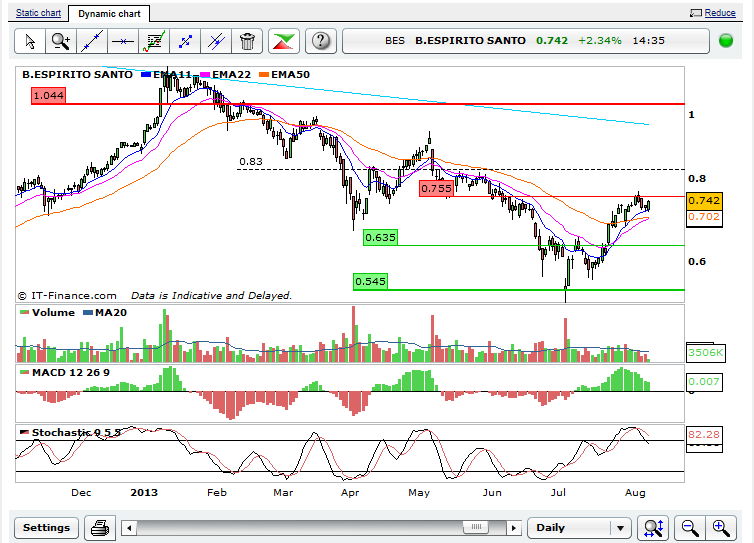Pick the horizontal line drawing tool
The height and width of the screenshot is (543, 754).
pyautogui.click(x=123, y=41)
